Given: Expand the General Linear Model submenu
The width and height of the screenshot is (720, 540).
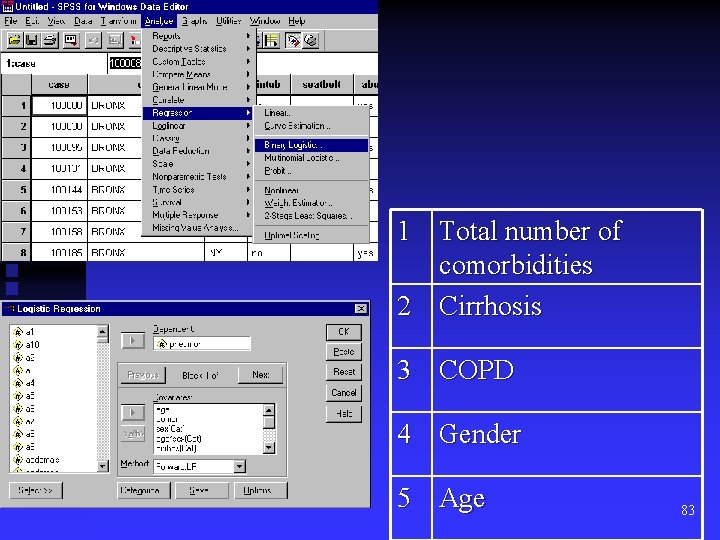Looking at the screenshot, I should click(197, 87).
